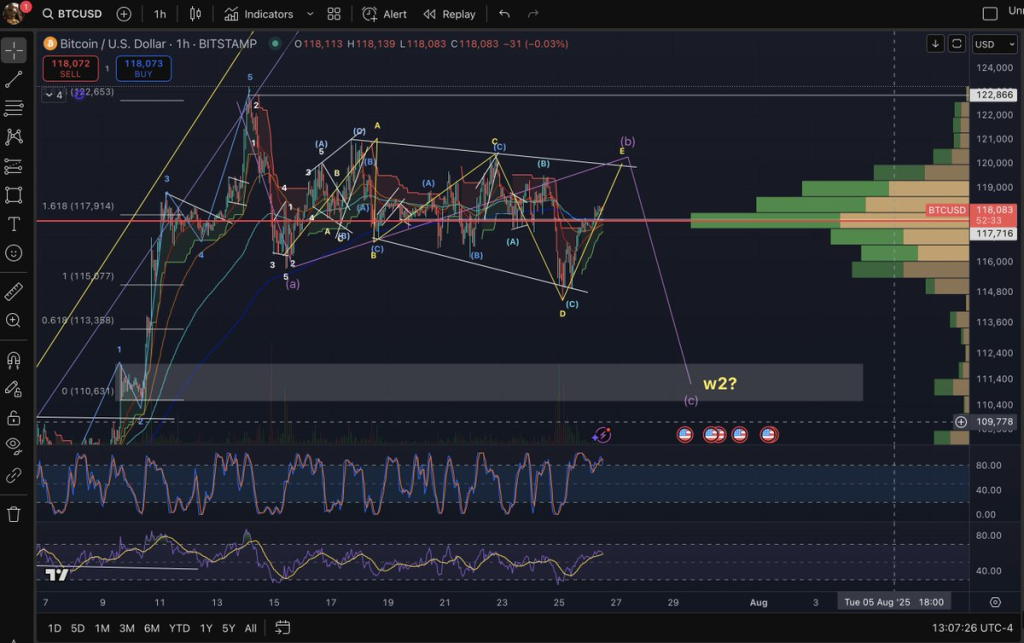Select the 1Y date range
The width and height of the screenshot is (1024, 643).
206,628
